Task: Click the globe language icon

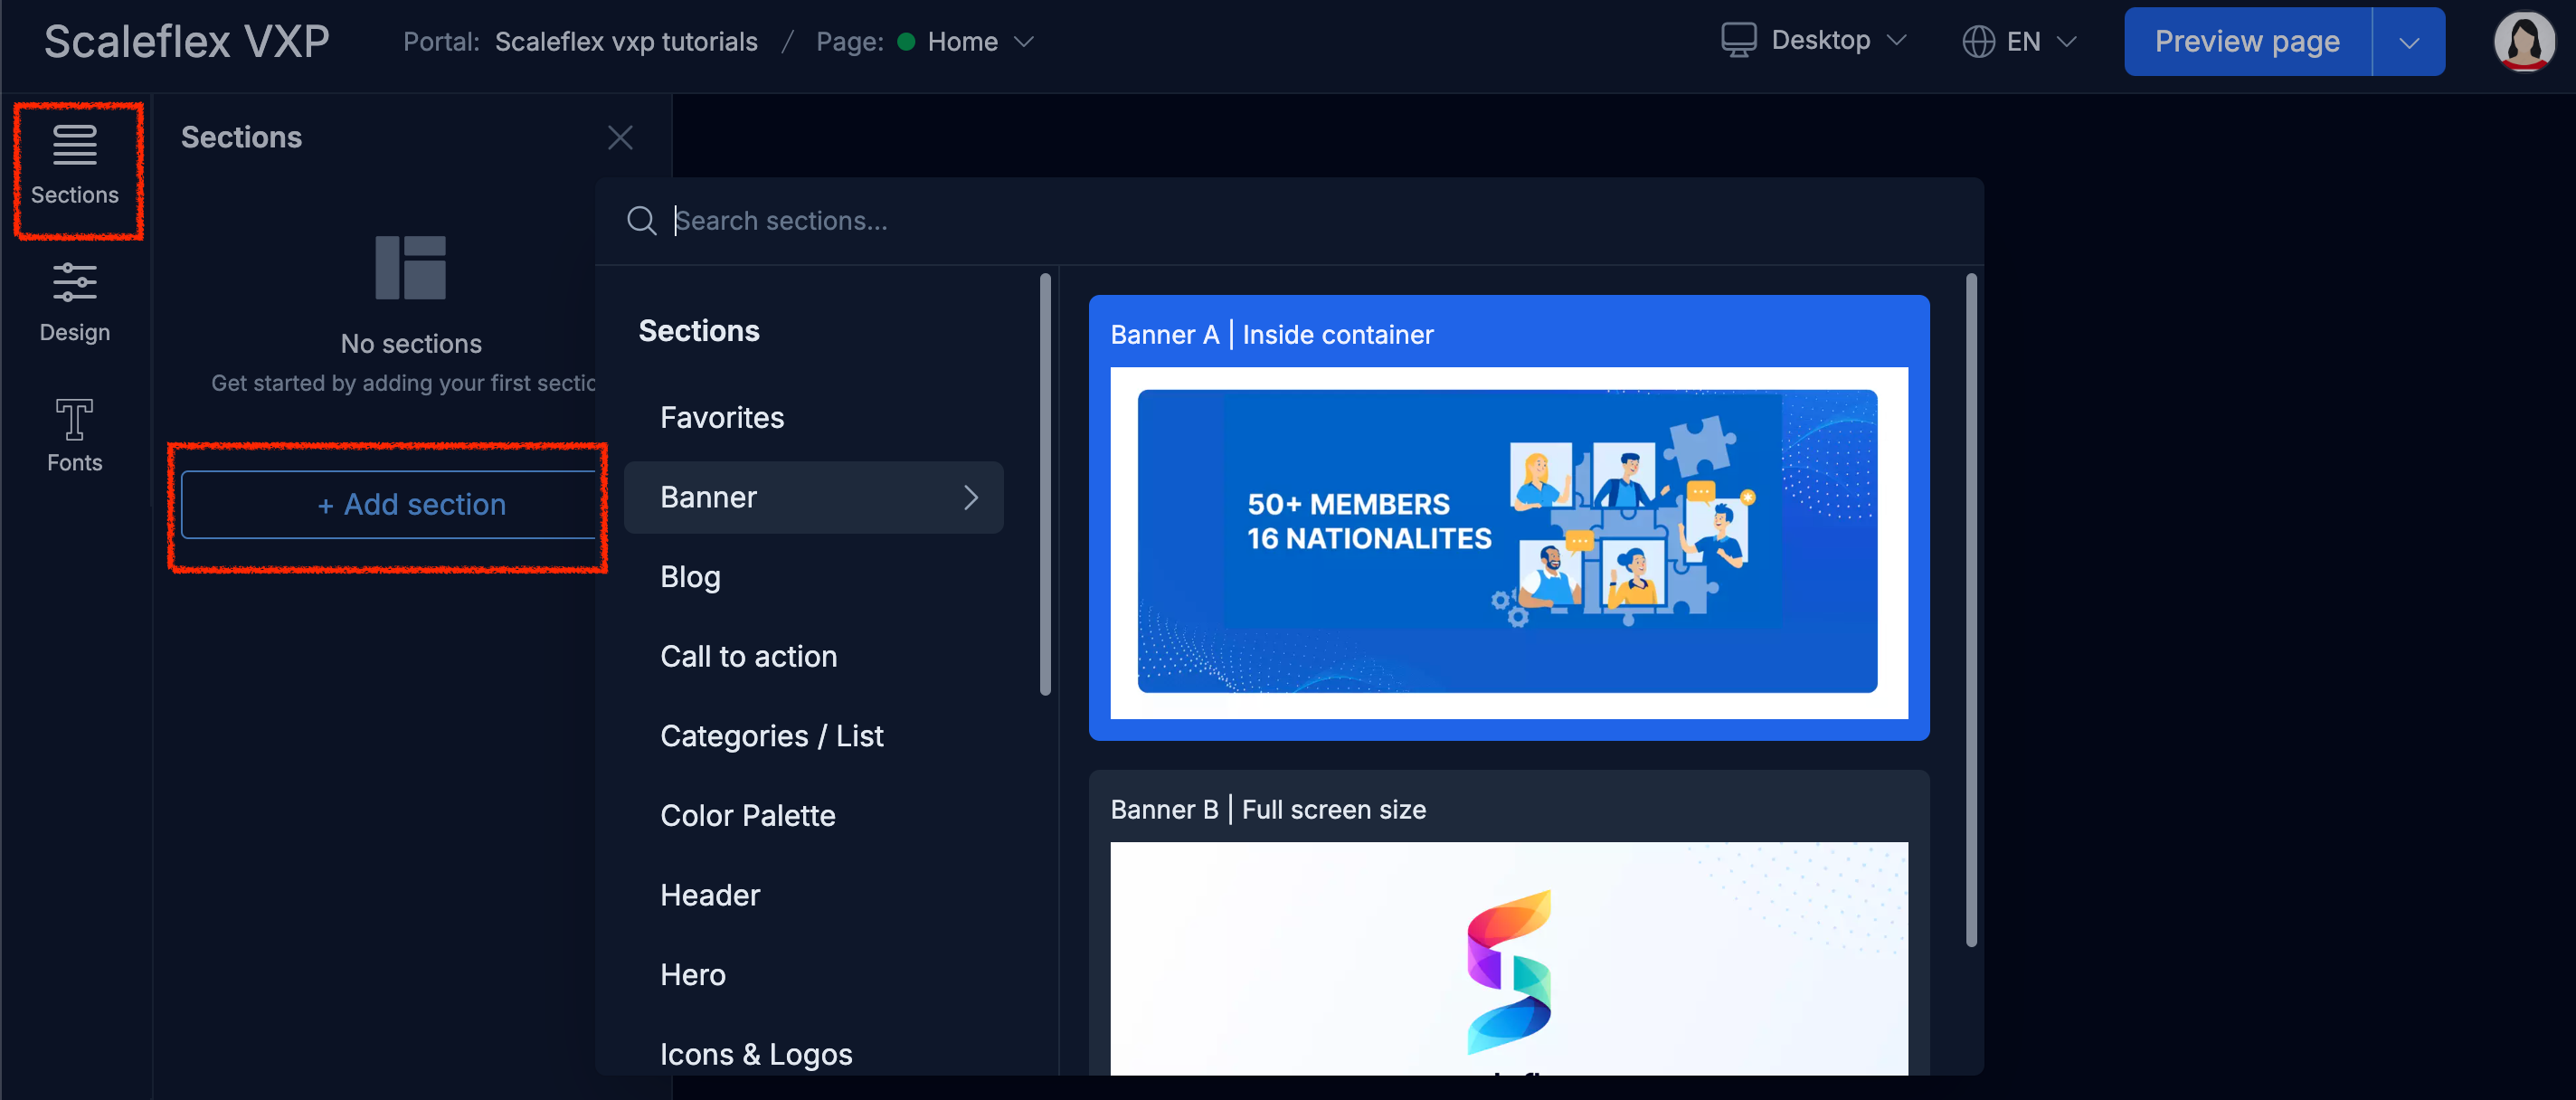Action: click(x=1978, y=42)
